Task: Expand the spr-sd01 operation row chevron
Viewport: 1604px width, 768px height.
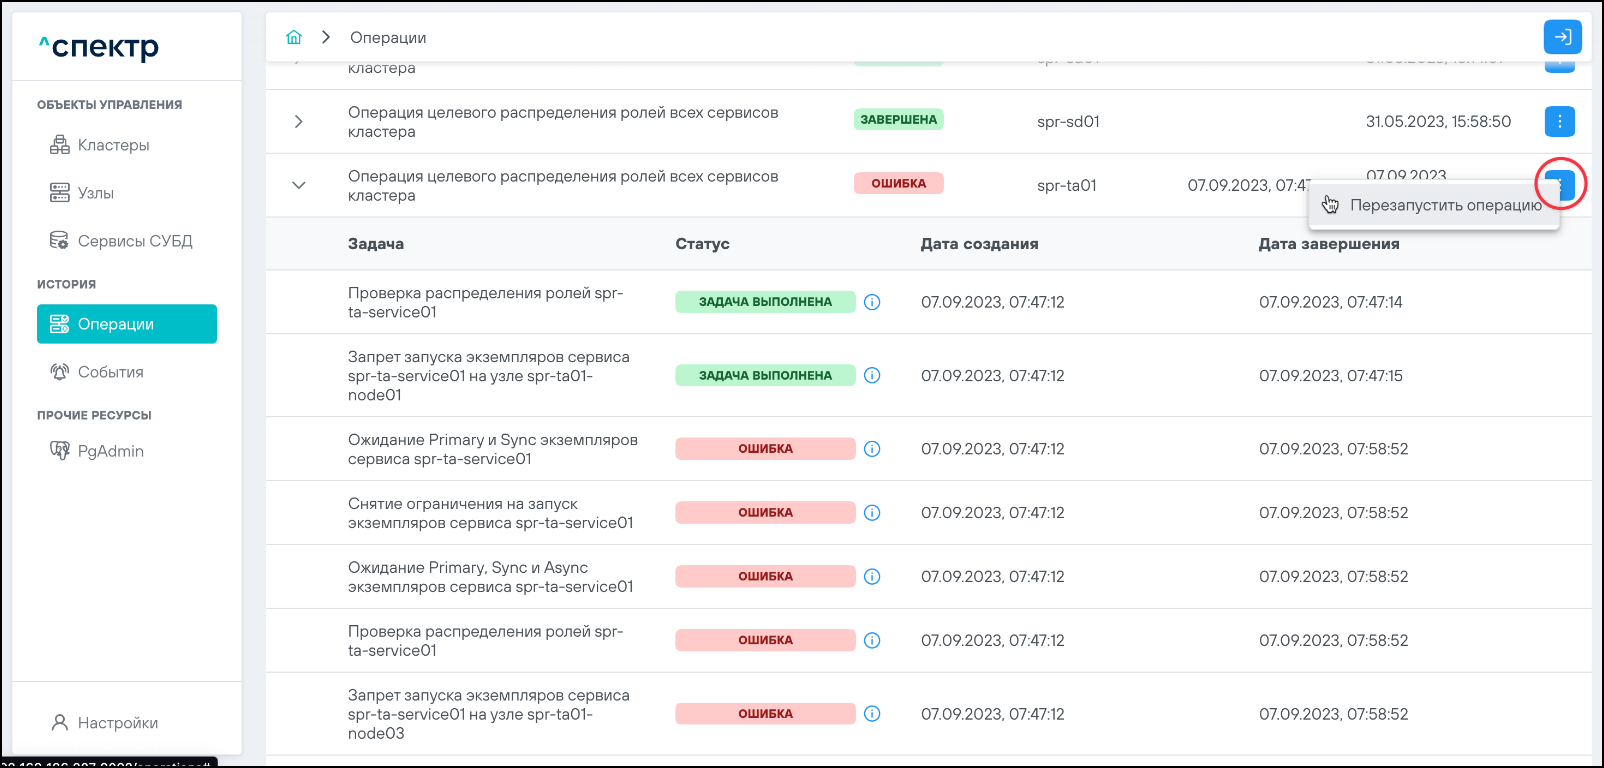Action: tap(299, 121)
